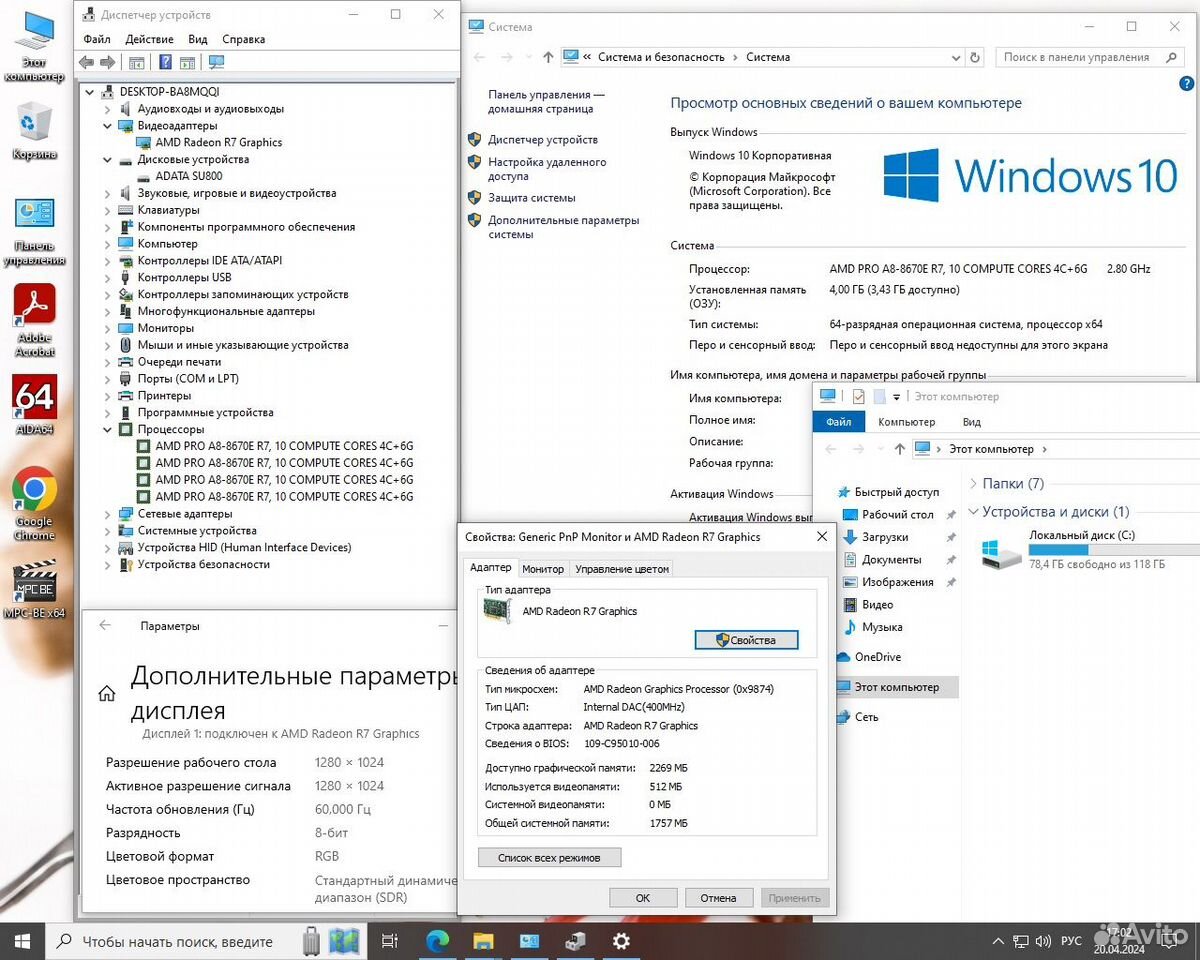Open the Control Panel desktop icon

click(35, 230)
